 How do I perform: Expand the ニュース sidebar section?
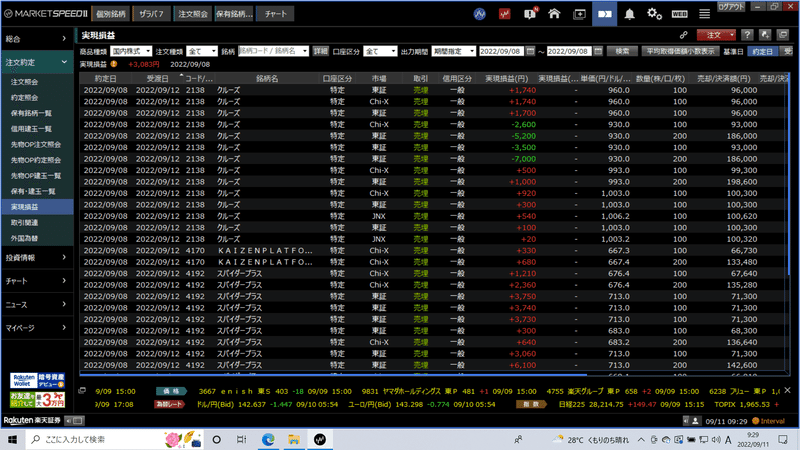coord(36,305)
